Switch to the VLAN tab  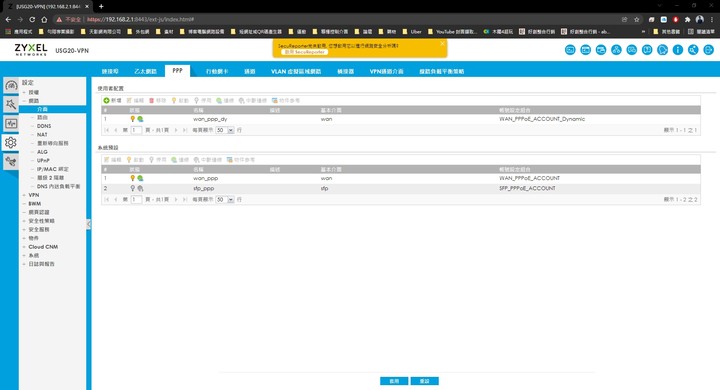coord(296,71)
